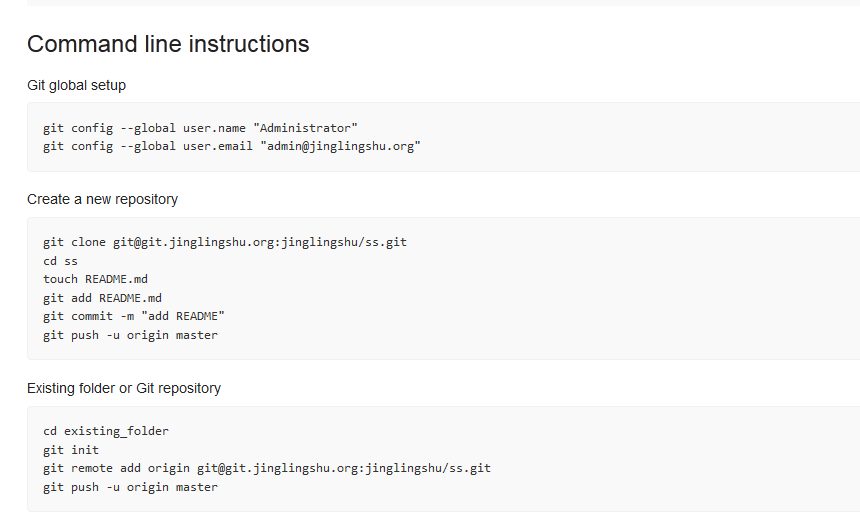Click the word "Administrator" in quotes
860x531 pixels.
point(305,128)
